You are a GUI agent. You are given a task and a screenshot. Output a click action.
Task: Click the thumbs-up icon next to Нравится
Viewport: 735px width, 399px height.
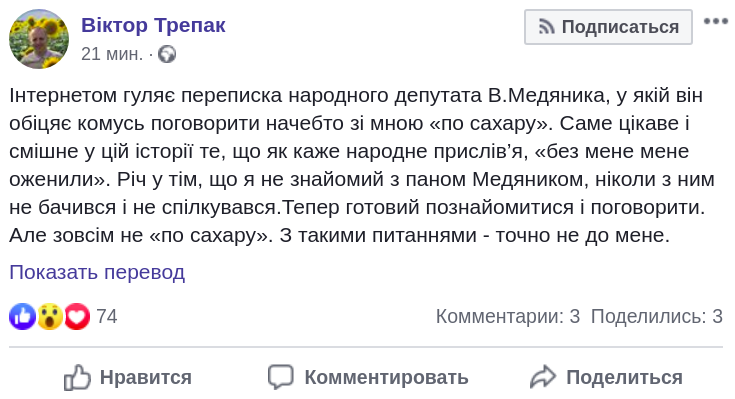coord(77,377)
